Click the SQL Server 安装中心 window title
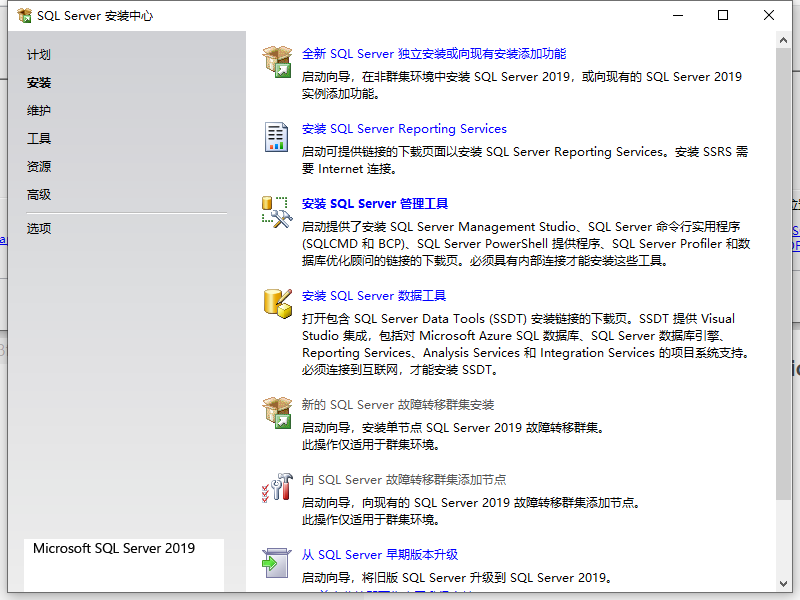The image size is (800, 600). [x=95, y=16]
